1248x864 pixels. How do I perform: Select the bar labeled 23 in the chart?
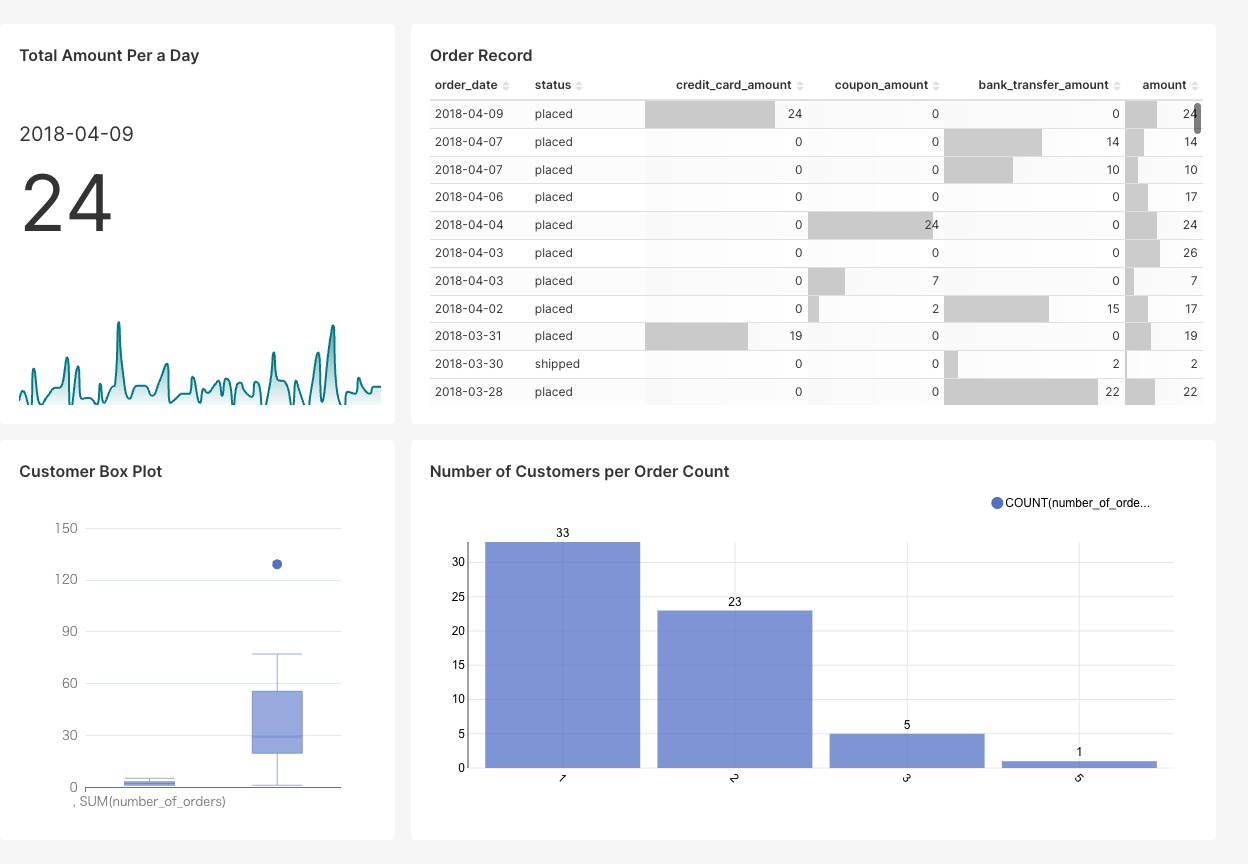point(734,689)
